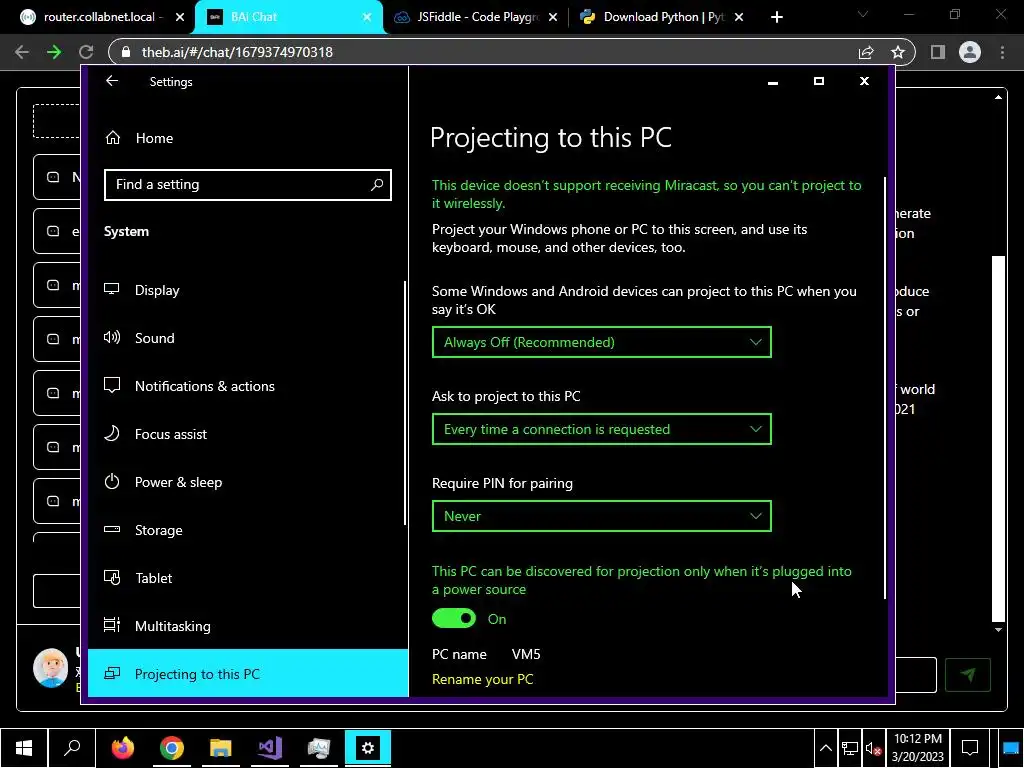Expand the Require PIN for pairing dropdown
Viewport: 1024px width, 768px height.
click(x=601, y=516)
